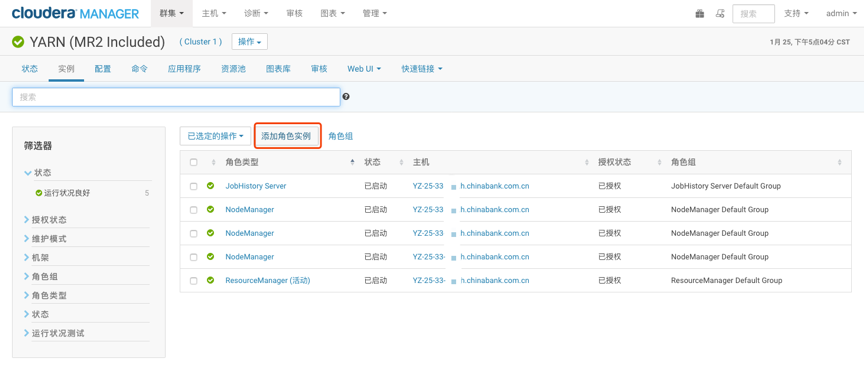This screenshot has height=368, width=864.
Task: Open the admin user dropdown
Action: 841,14
